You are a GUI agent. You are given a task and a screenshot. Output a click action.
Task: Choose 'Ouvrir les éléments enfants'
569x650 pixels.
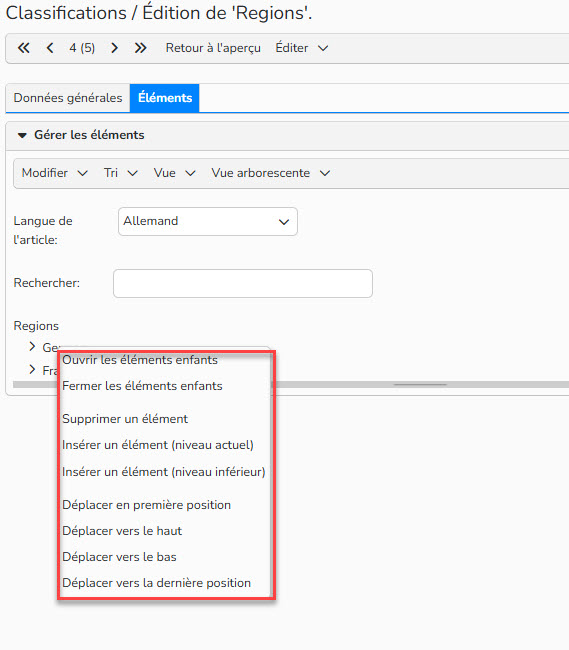[140, 360]
